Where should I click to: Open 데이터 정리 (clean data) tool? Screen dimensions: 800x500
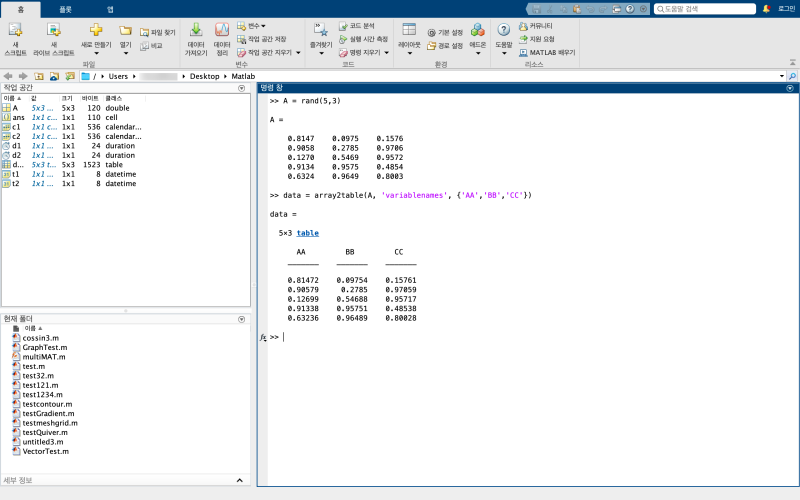click(x=222, y=39)
